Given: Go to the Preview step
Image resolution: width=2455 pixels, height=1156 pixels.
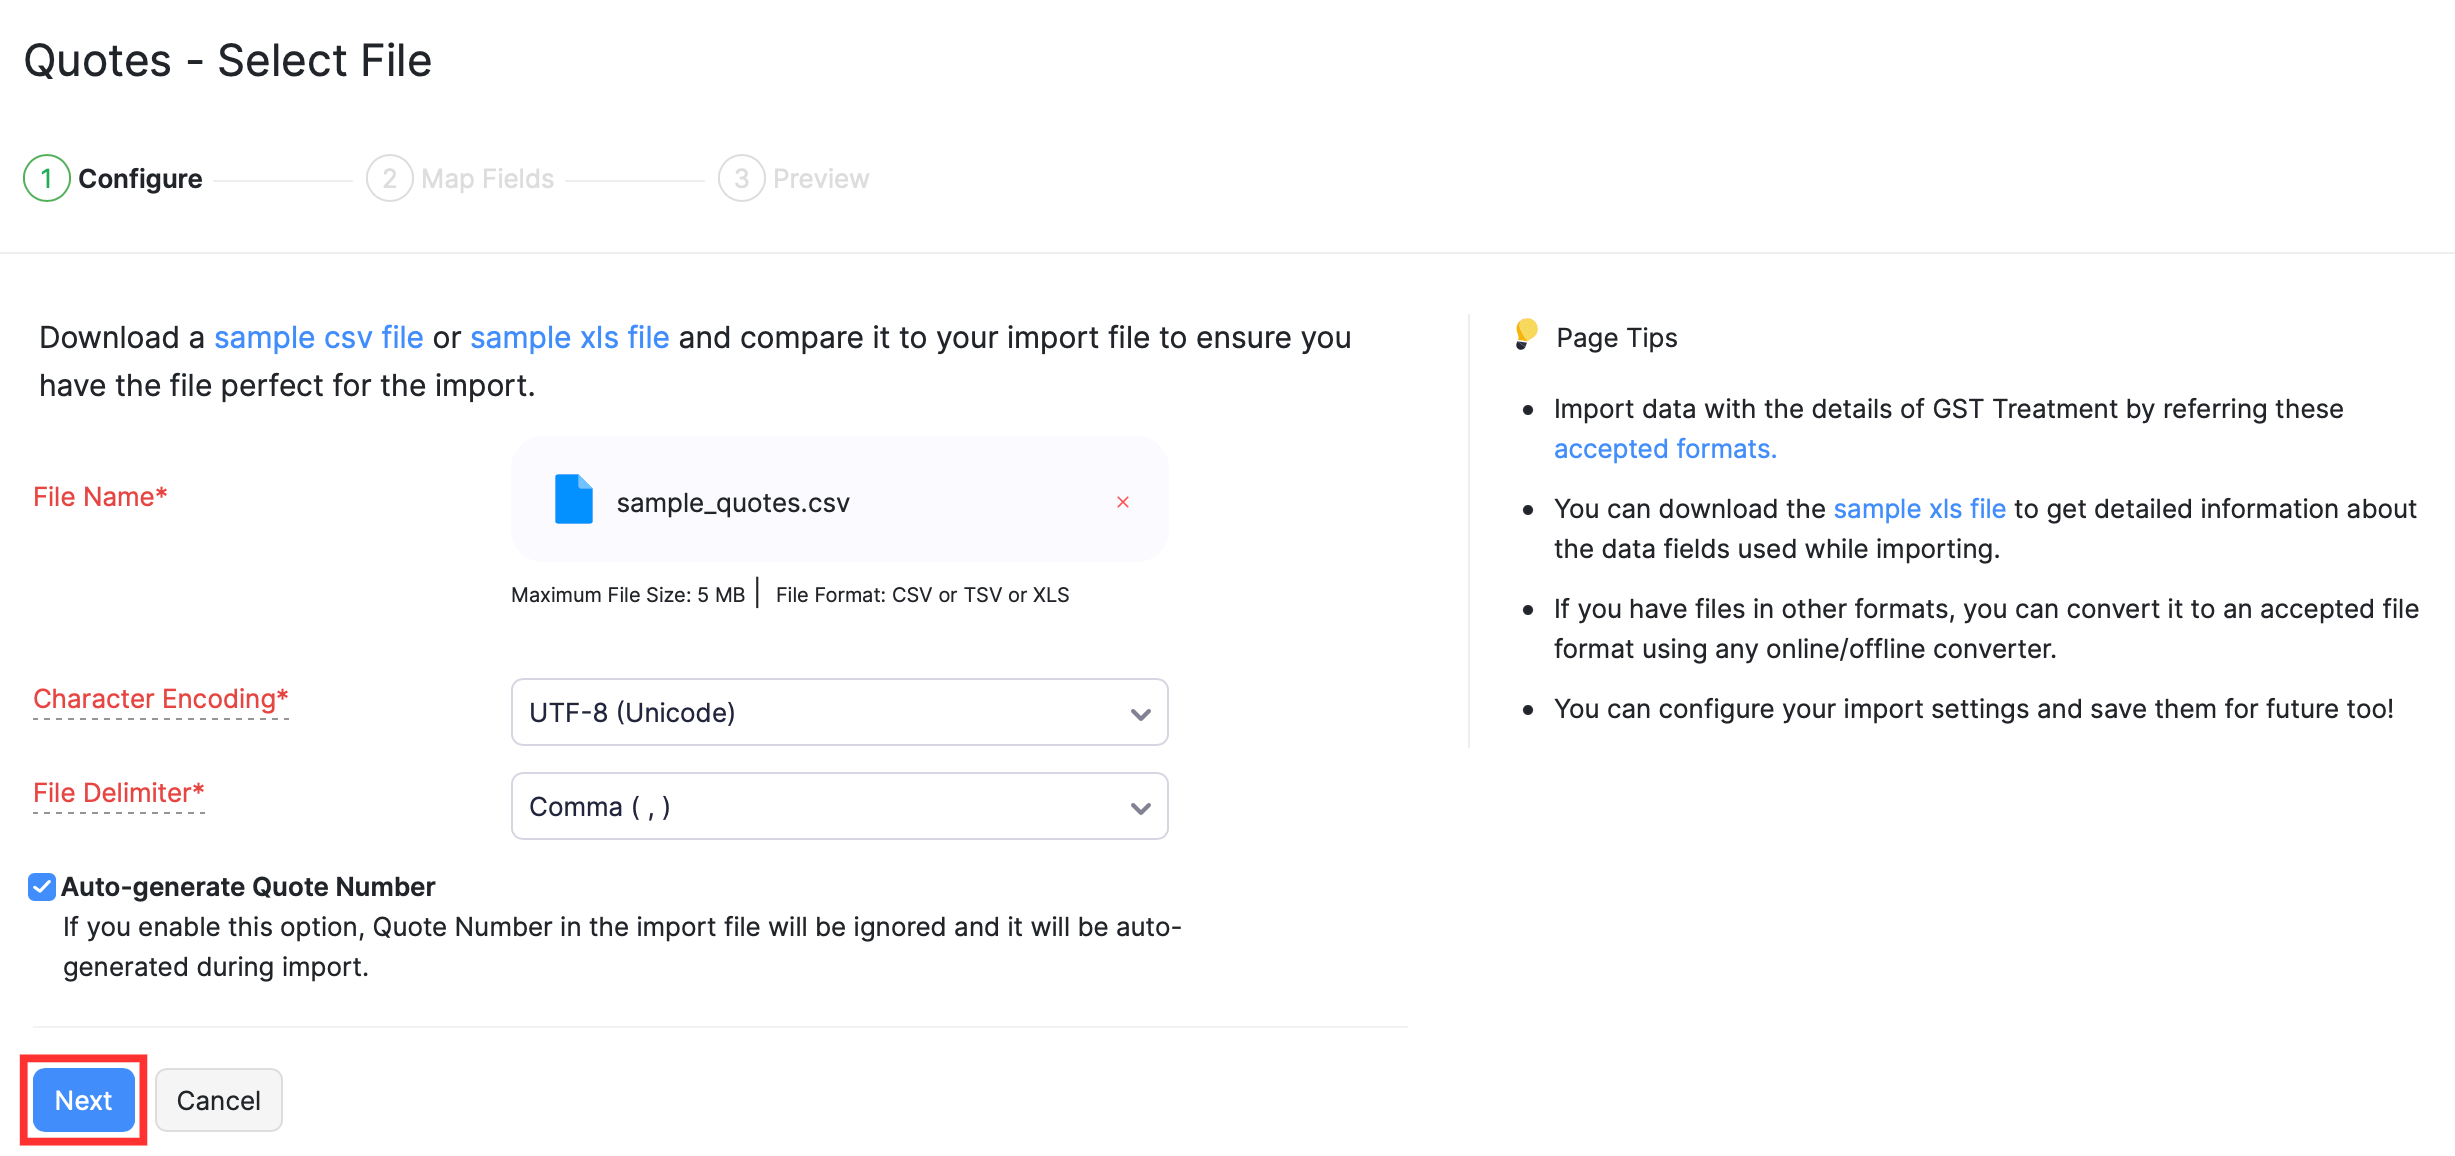Looking at the screenshot, I should 820,179.
